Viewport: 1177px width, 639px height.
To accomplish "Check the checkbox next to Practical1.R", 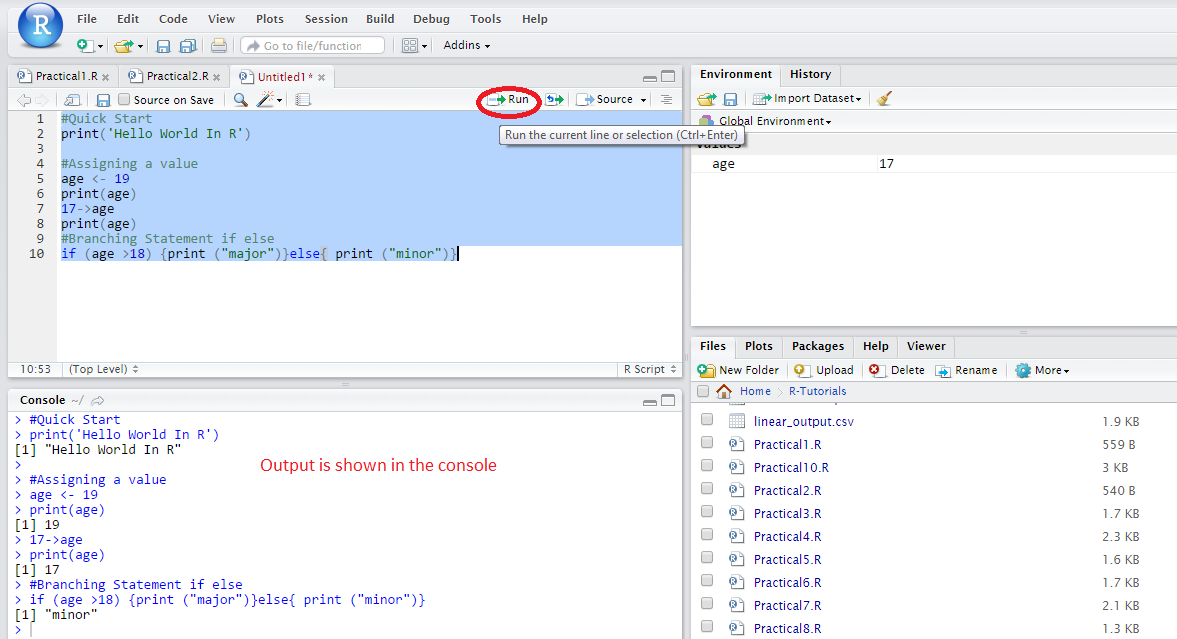I will pyautogui.click(x=707, y=444).
